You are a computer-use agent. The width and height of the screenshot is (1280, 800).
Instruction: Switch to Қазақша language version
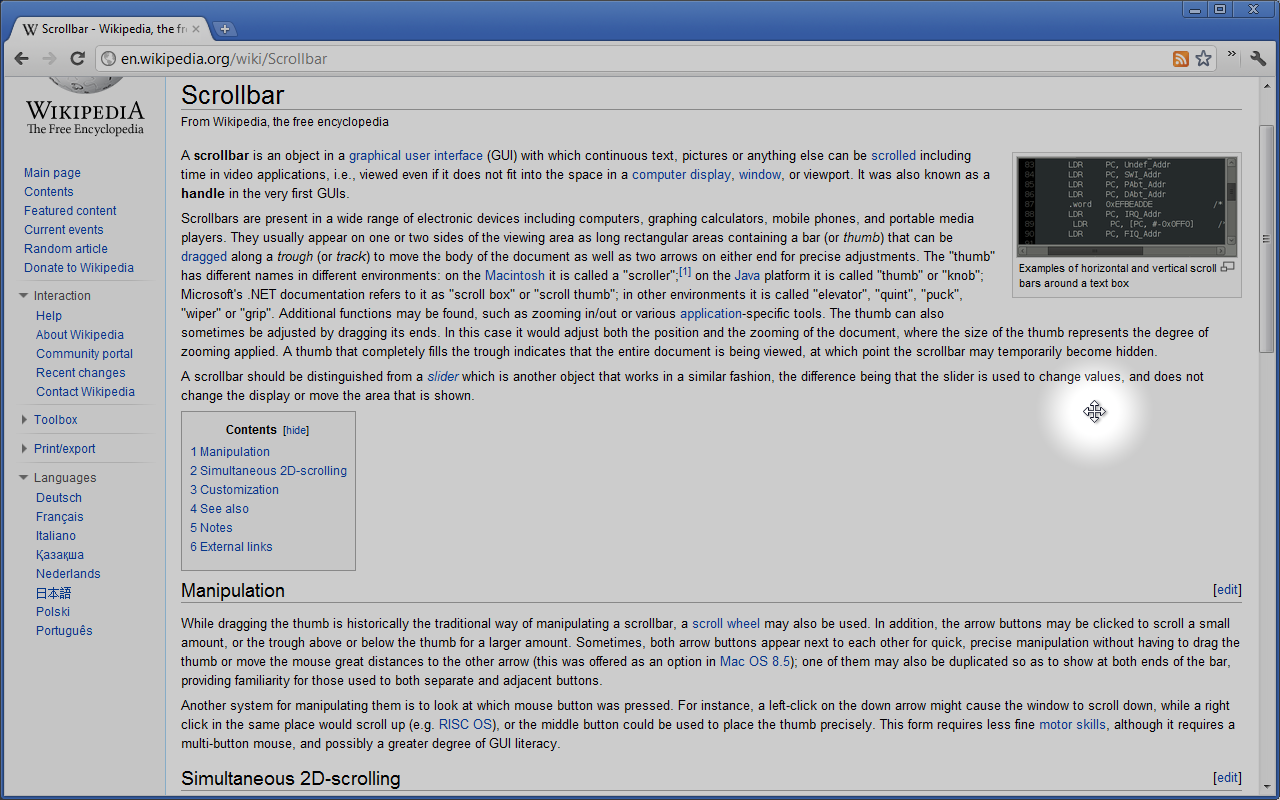click(x=60, y=555)
